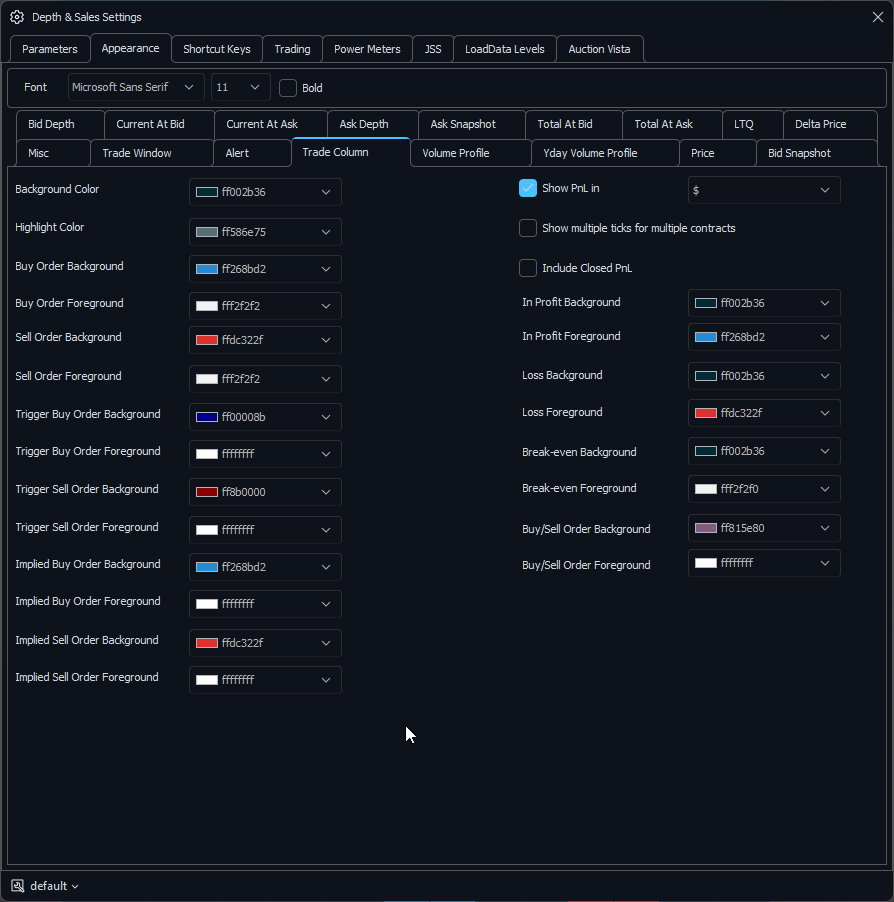Open the PnL currency unit dropdown
The height and width of the screenshot is (902, 894).
764,190
